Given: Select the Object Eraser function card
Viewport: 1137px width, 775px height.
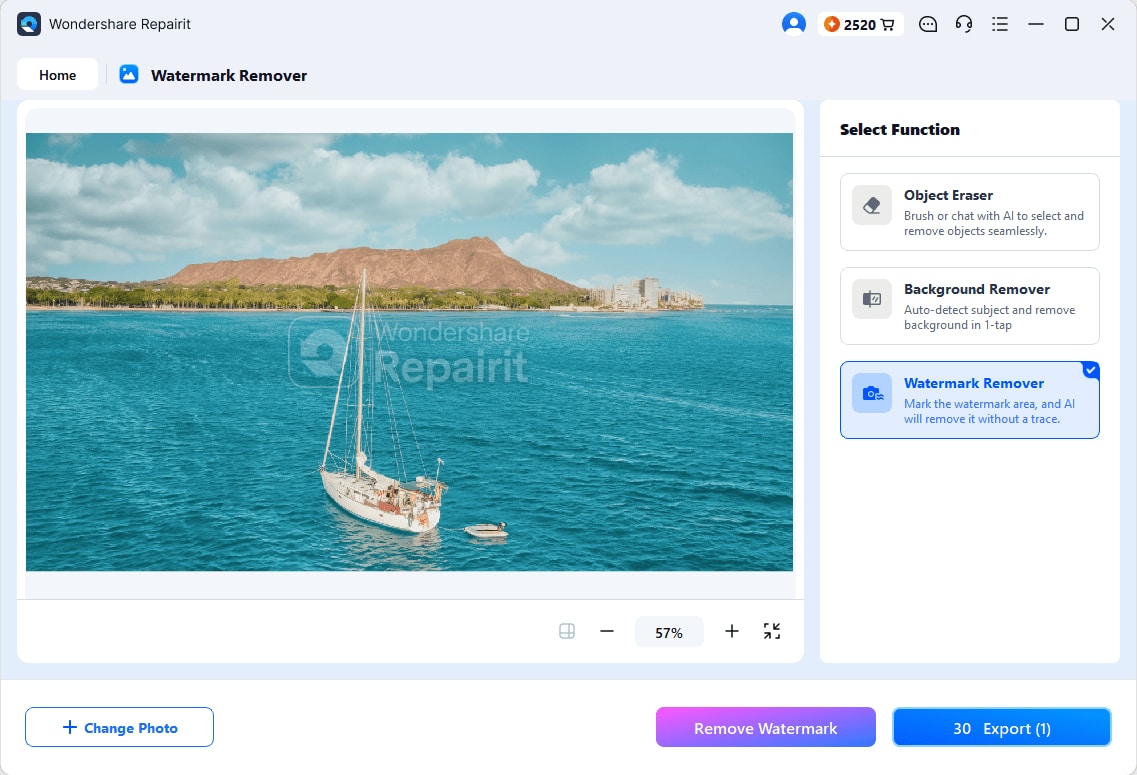Looking at the screenshot, I should point(969,212).
